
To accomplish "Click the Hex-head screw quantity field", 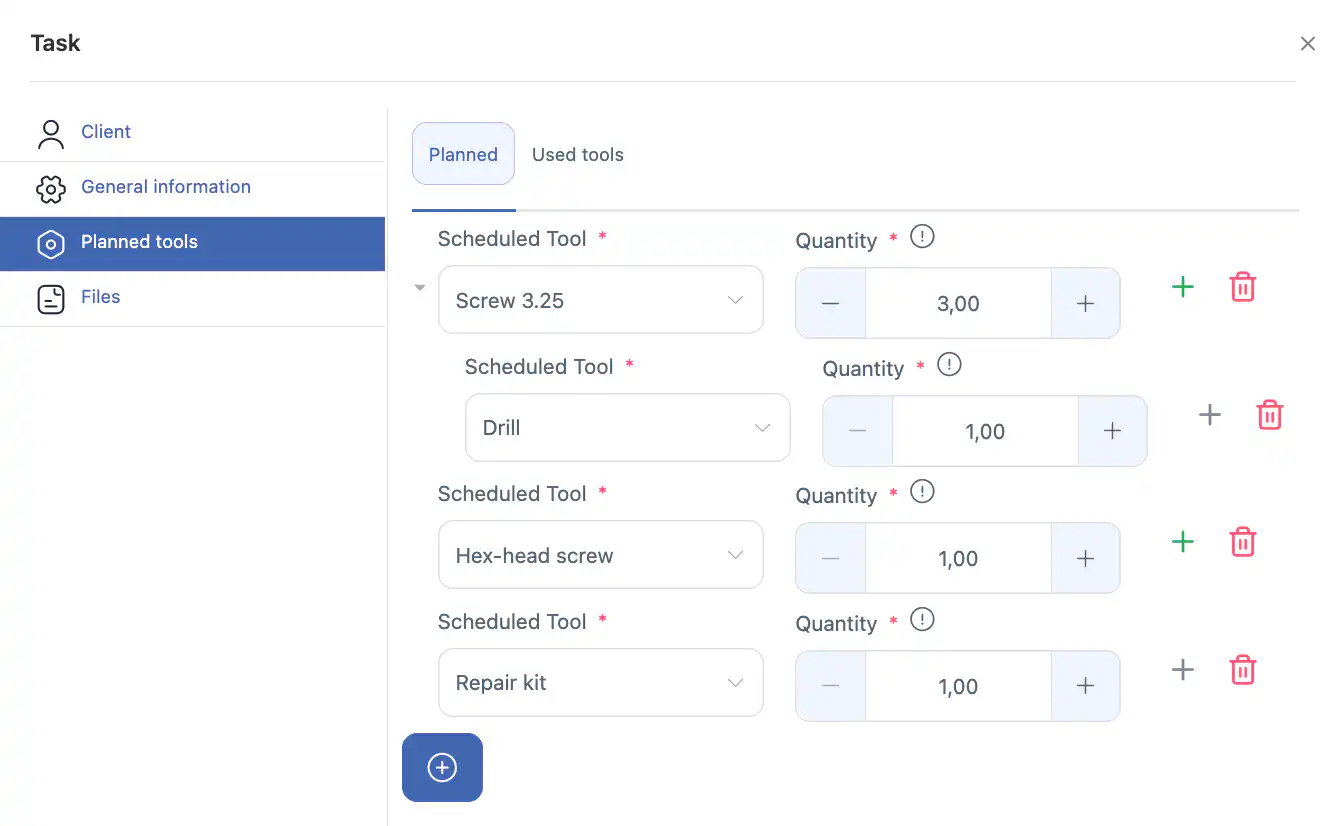I will (957, 559).
